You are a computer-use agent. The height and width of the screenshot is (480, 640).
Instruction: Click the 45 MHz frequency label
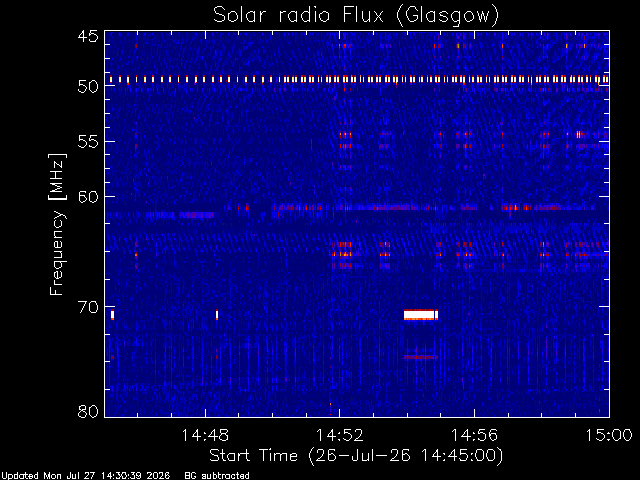88,36
